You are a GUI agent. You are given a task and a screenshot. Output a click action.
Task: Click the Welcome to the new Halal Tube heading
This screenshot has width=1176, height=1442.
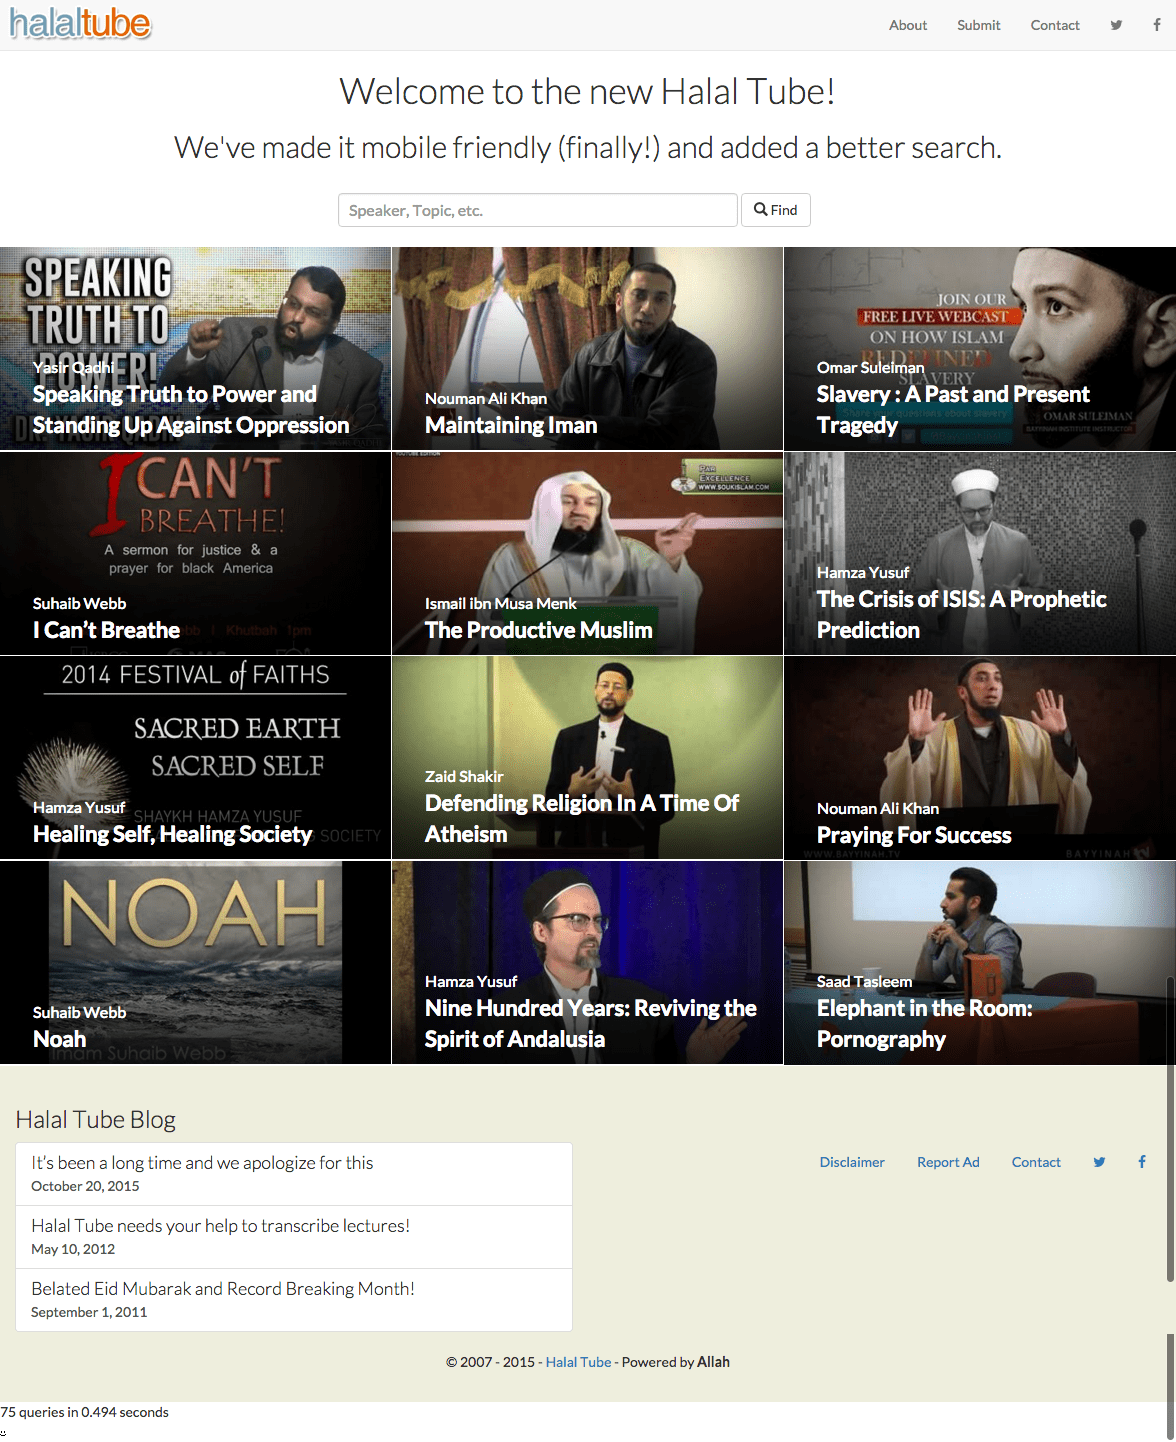pos(588,91)
